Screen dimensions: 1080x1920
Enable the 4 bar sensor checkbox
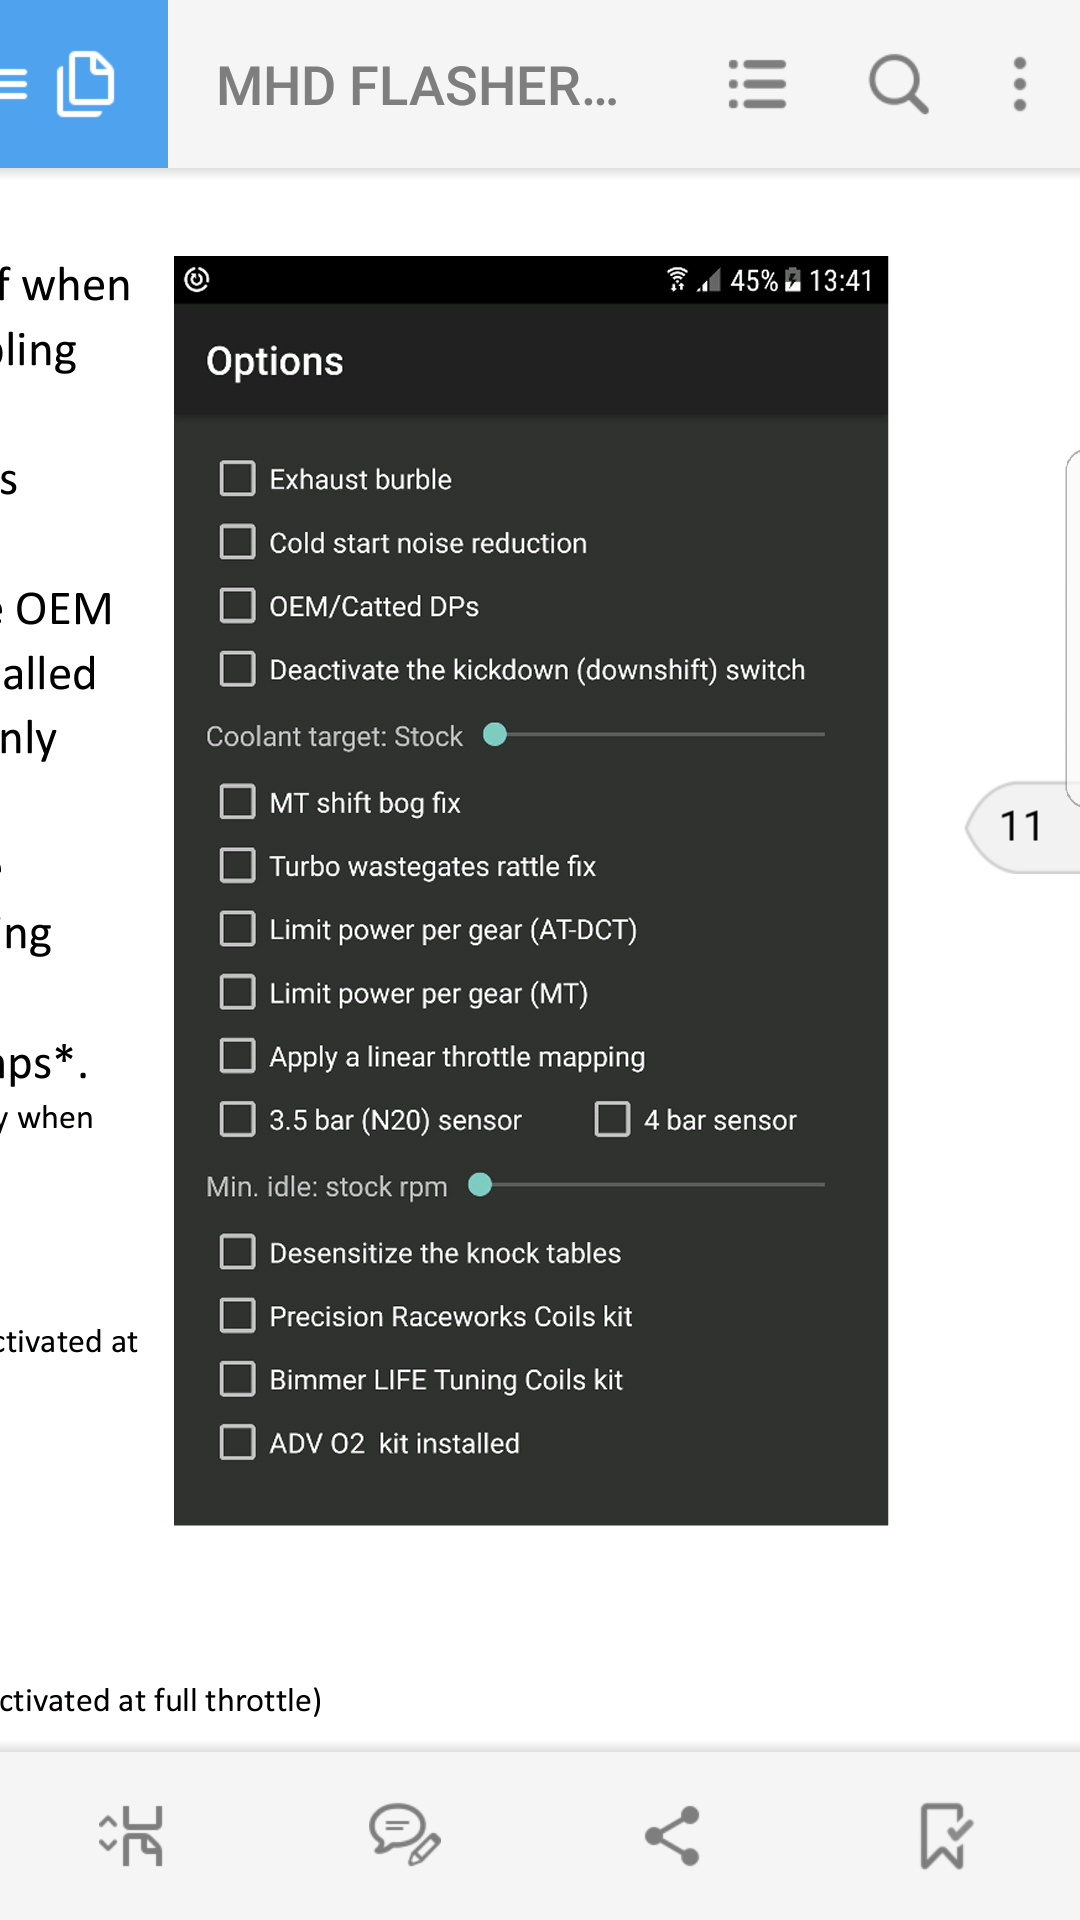(612, 1119)
